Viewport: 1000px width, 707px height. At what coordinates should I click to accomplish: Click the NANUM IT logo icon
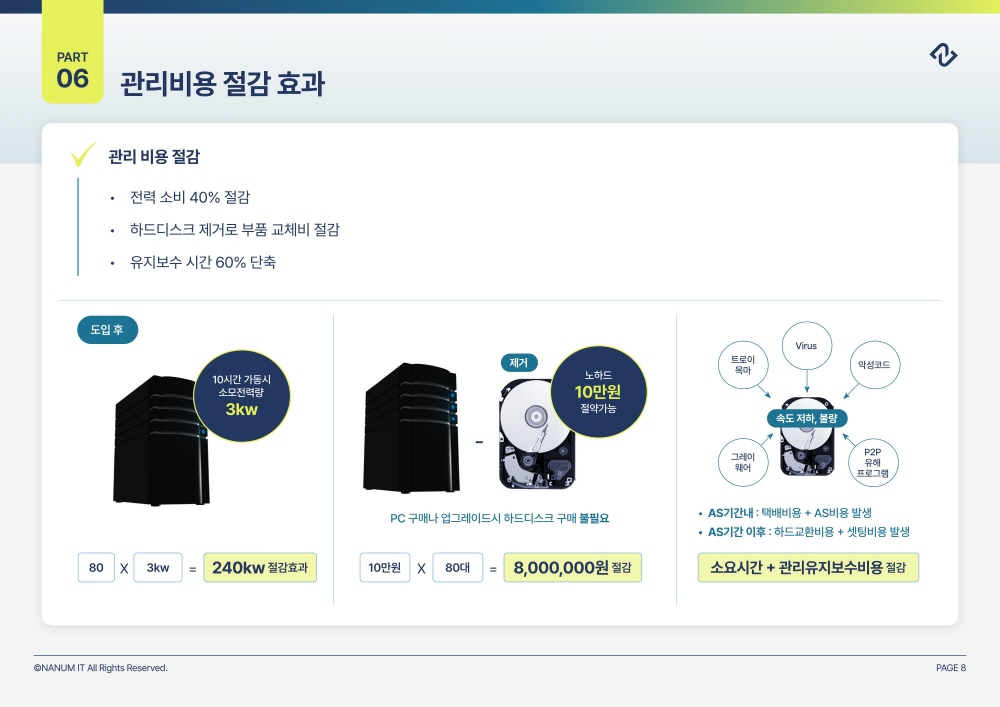(x=943, y=55)
